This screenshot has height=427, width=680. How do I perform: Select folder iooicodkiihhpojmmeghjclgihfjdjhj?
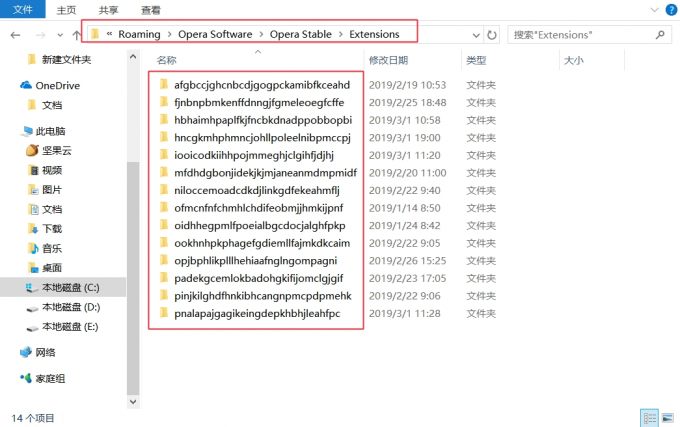(256, 155)
